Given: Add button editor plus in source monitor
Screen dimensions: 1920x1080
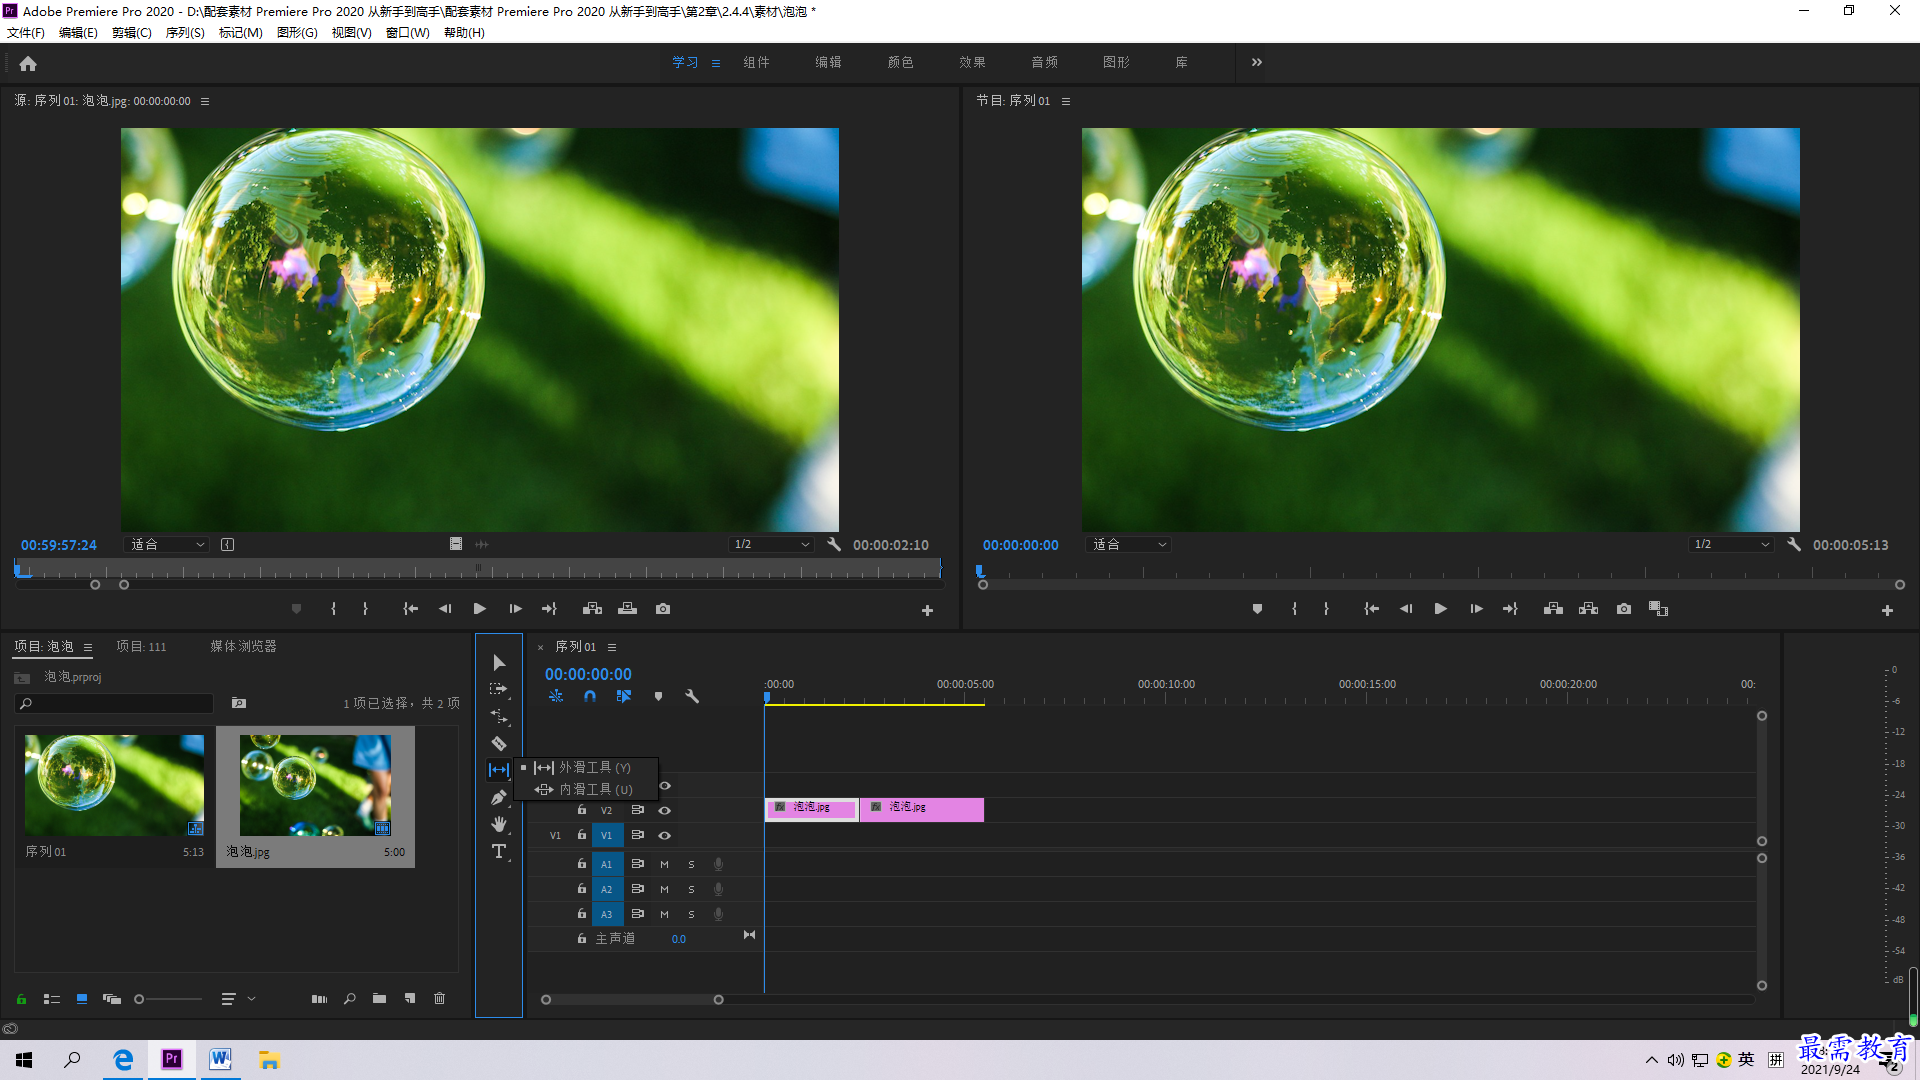Looking at the screenshot, I should (x=927, y=611).
